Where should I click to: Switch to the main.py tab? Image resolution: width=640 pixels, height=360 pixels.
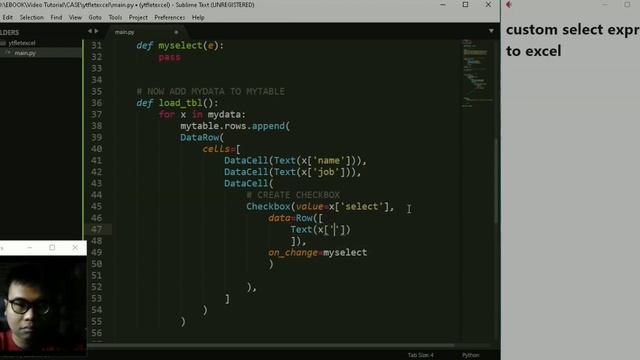click(x=124, y=32)
